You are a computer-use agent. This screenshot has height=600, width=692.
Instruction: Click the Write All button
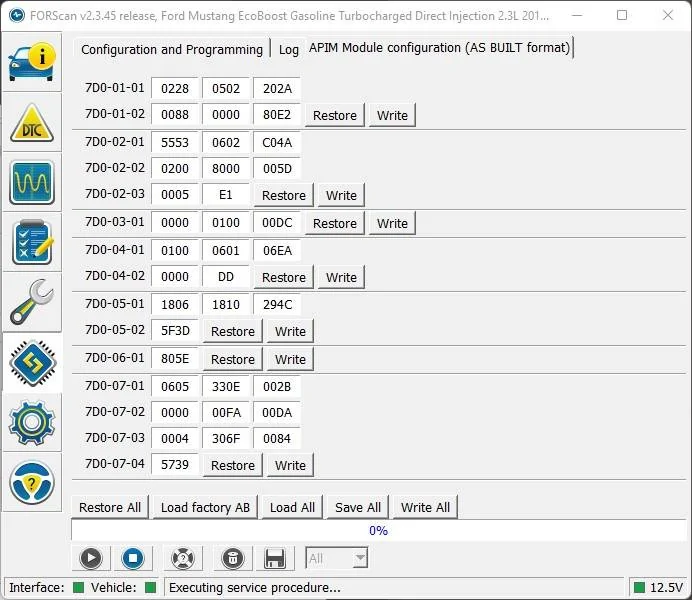coord(425,507)
